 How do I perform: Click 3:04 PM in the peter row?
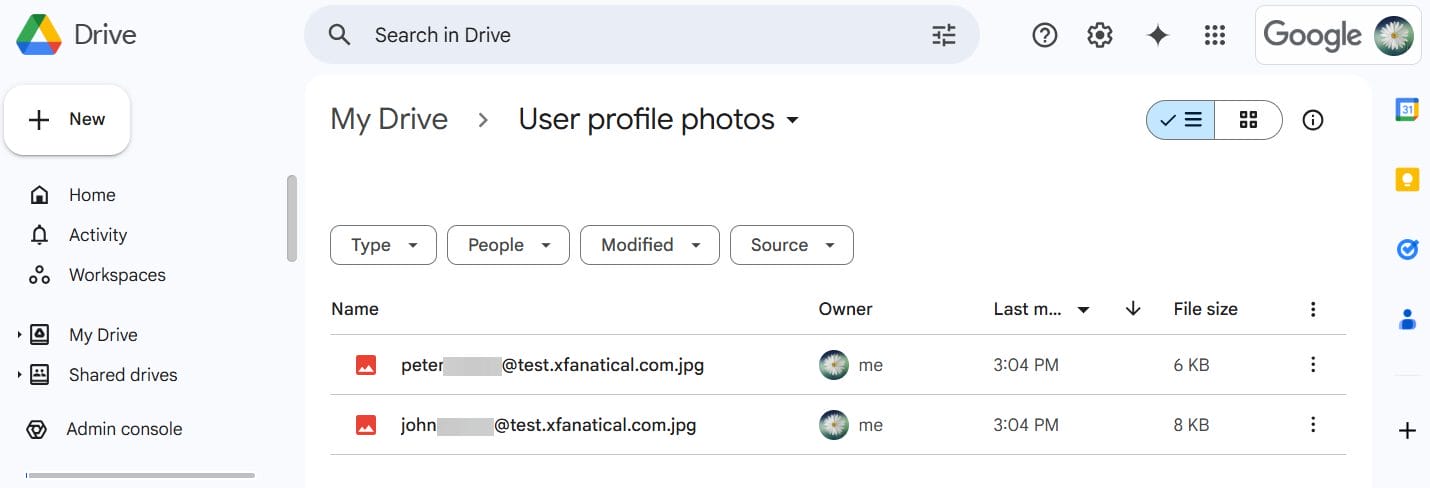tap(1026, 365)
